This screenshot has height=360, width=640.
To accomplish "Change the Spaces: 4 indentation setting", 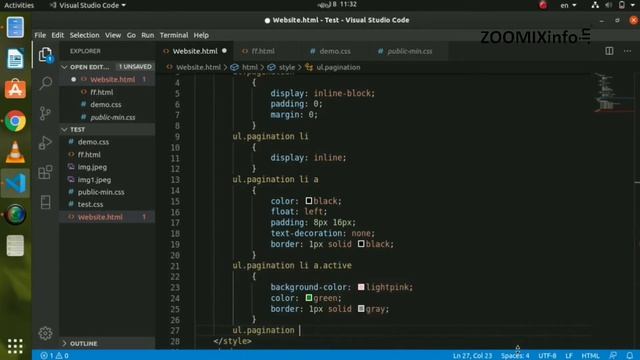I will [515, 356].
